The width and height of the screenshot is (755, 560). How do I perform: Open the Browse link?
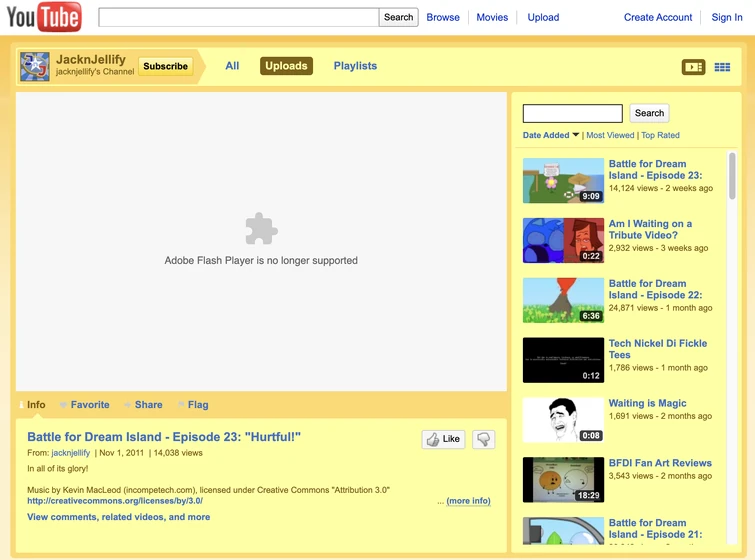443,17
